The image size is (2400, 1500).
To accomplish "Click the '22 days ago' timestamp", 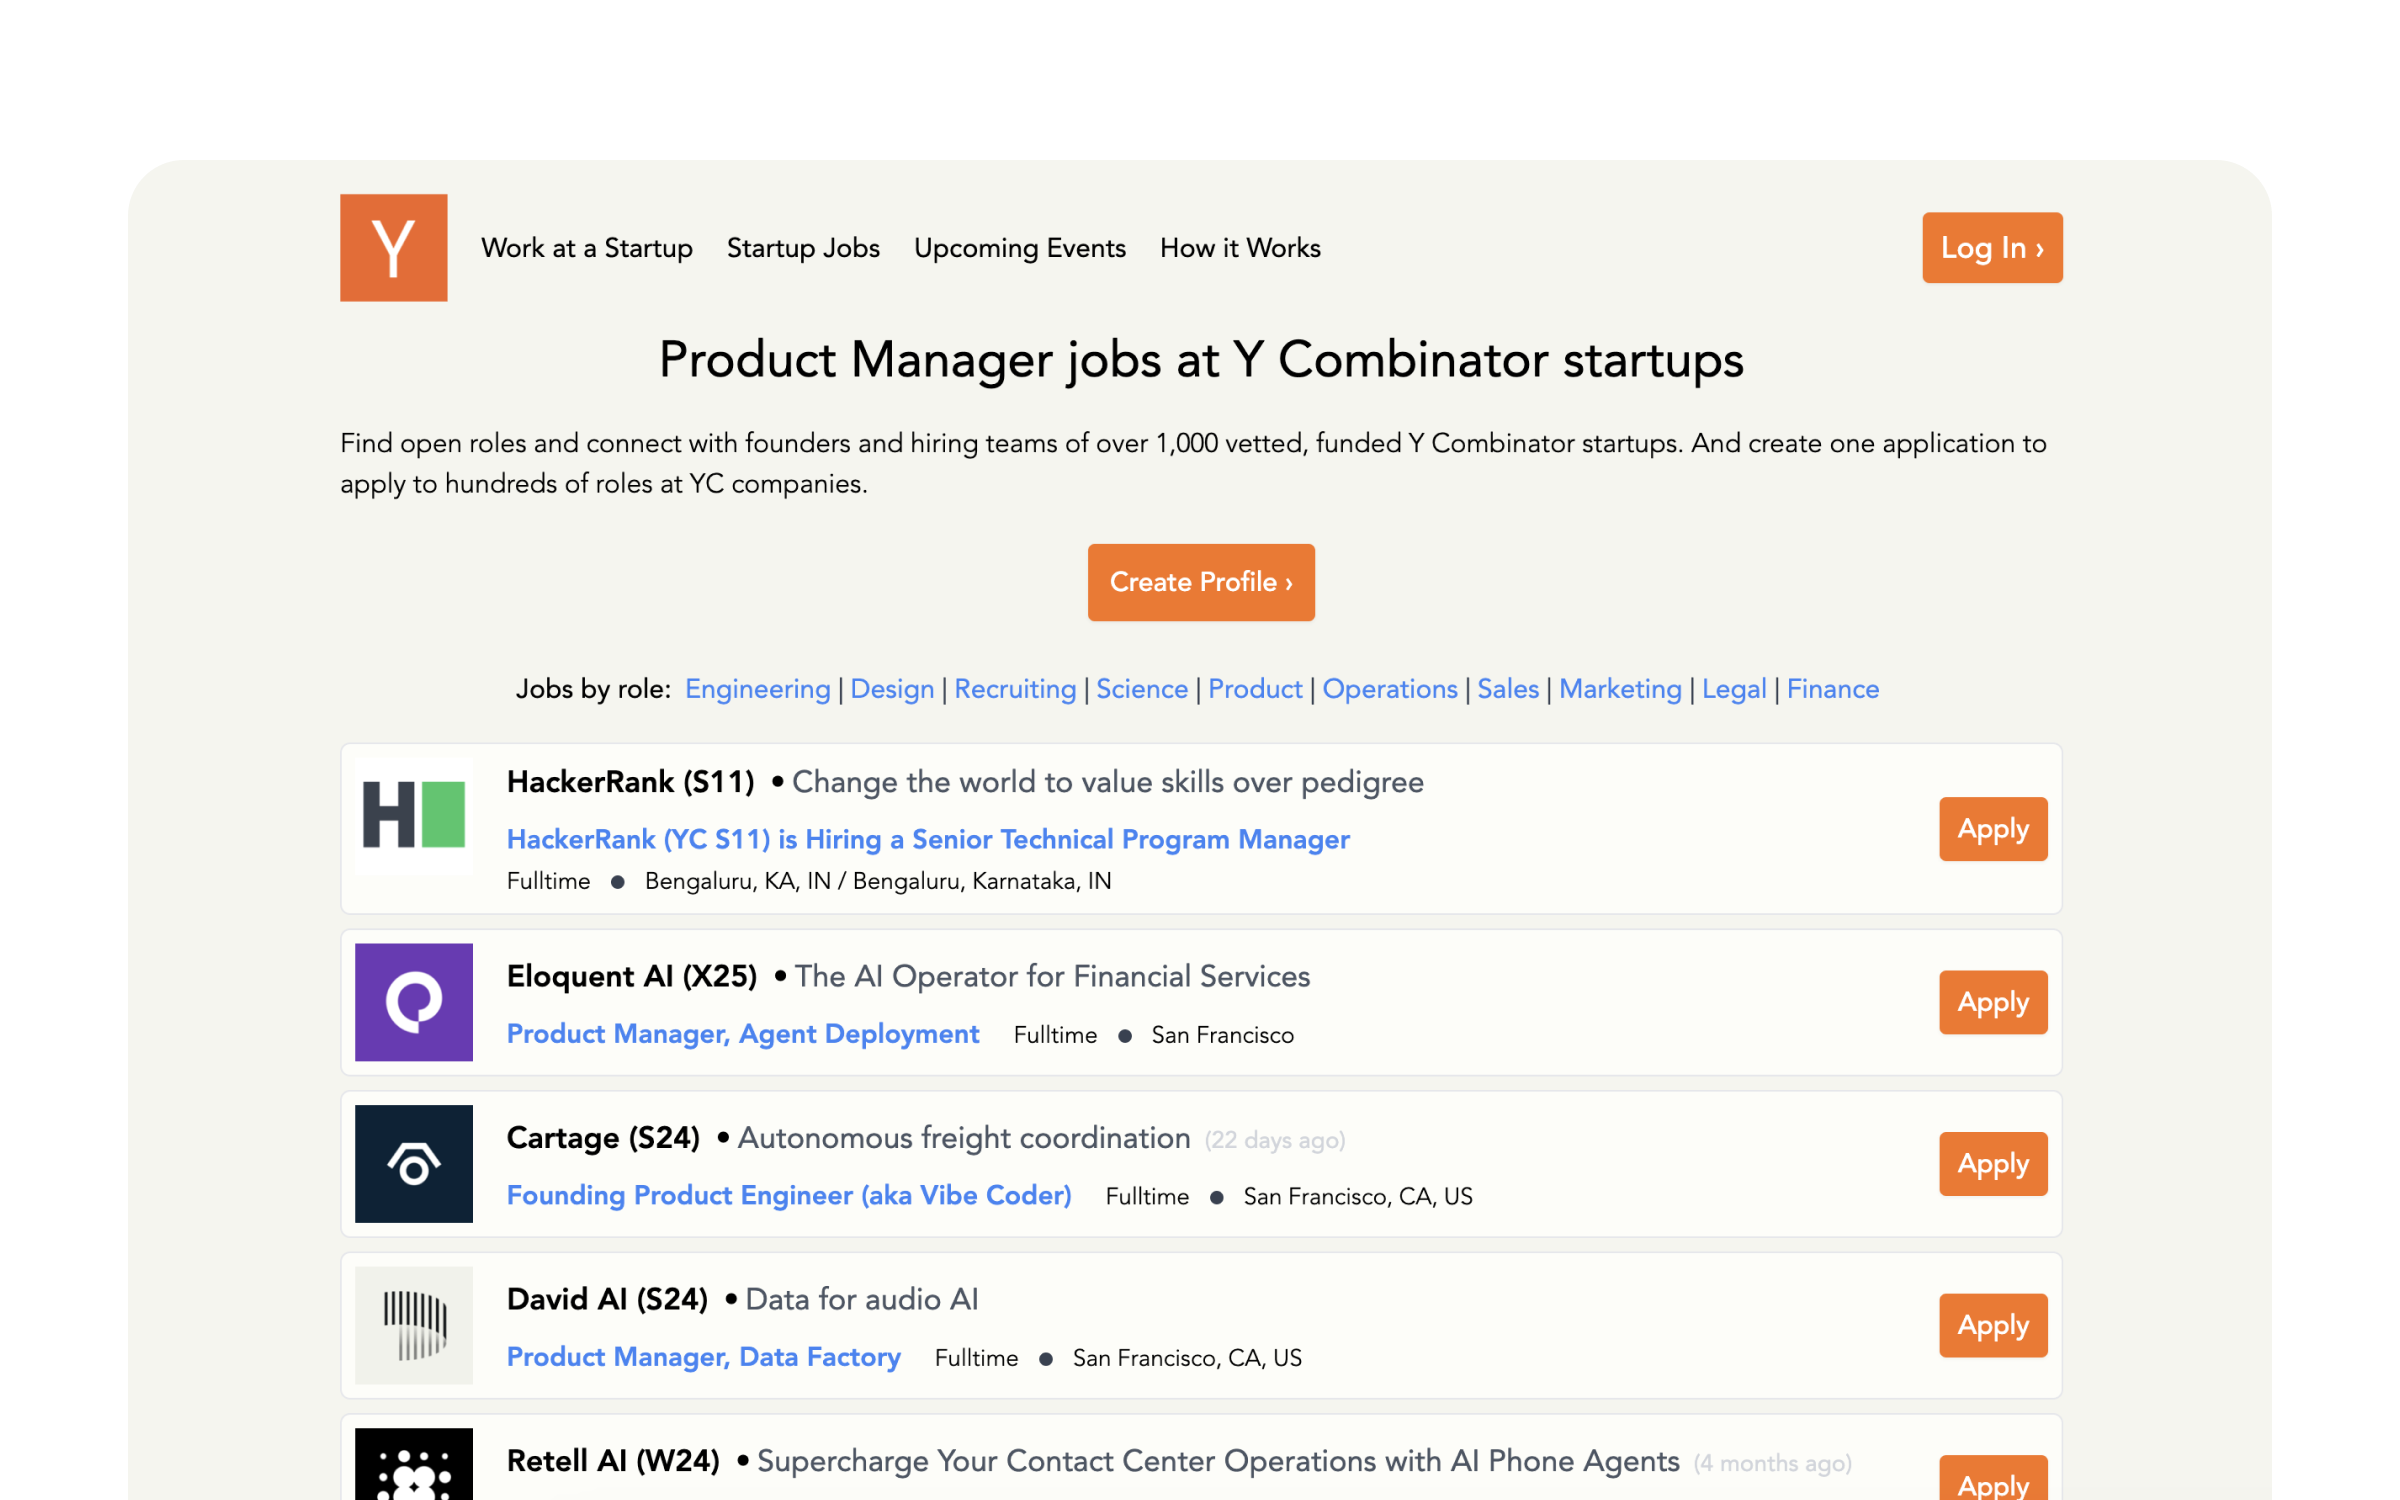I will (1275, 1140).
